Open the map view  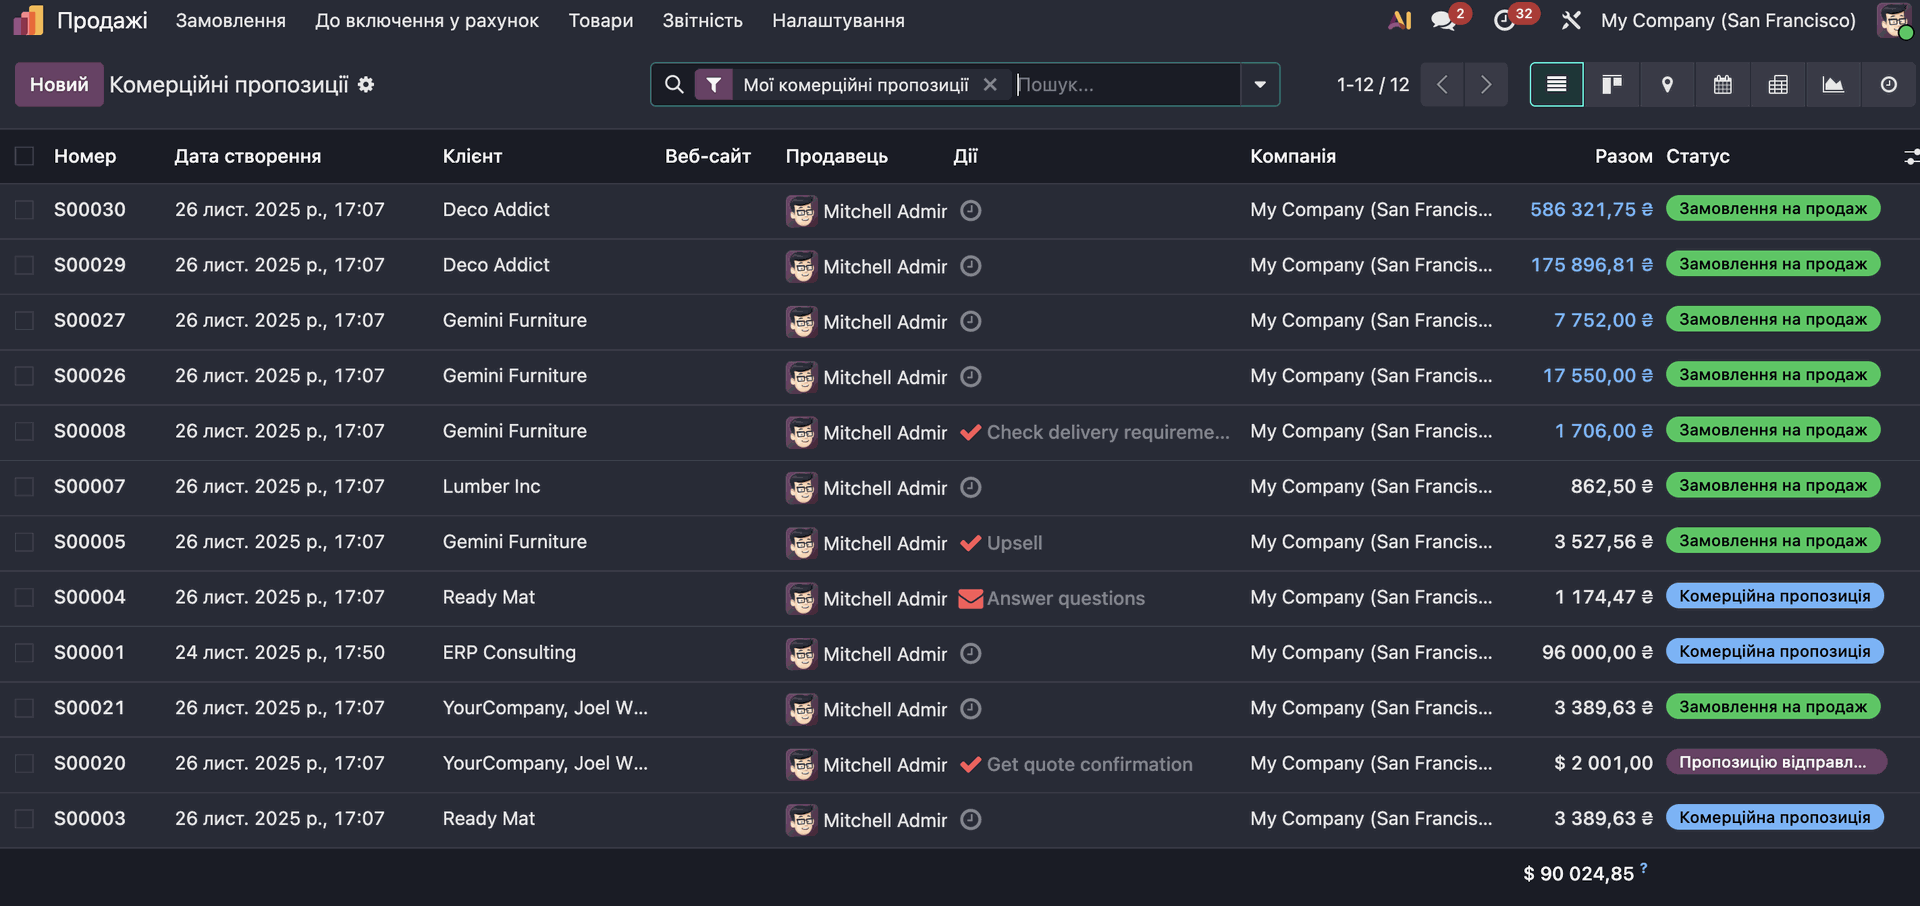tap(1667, 85)
